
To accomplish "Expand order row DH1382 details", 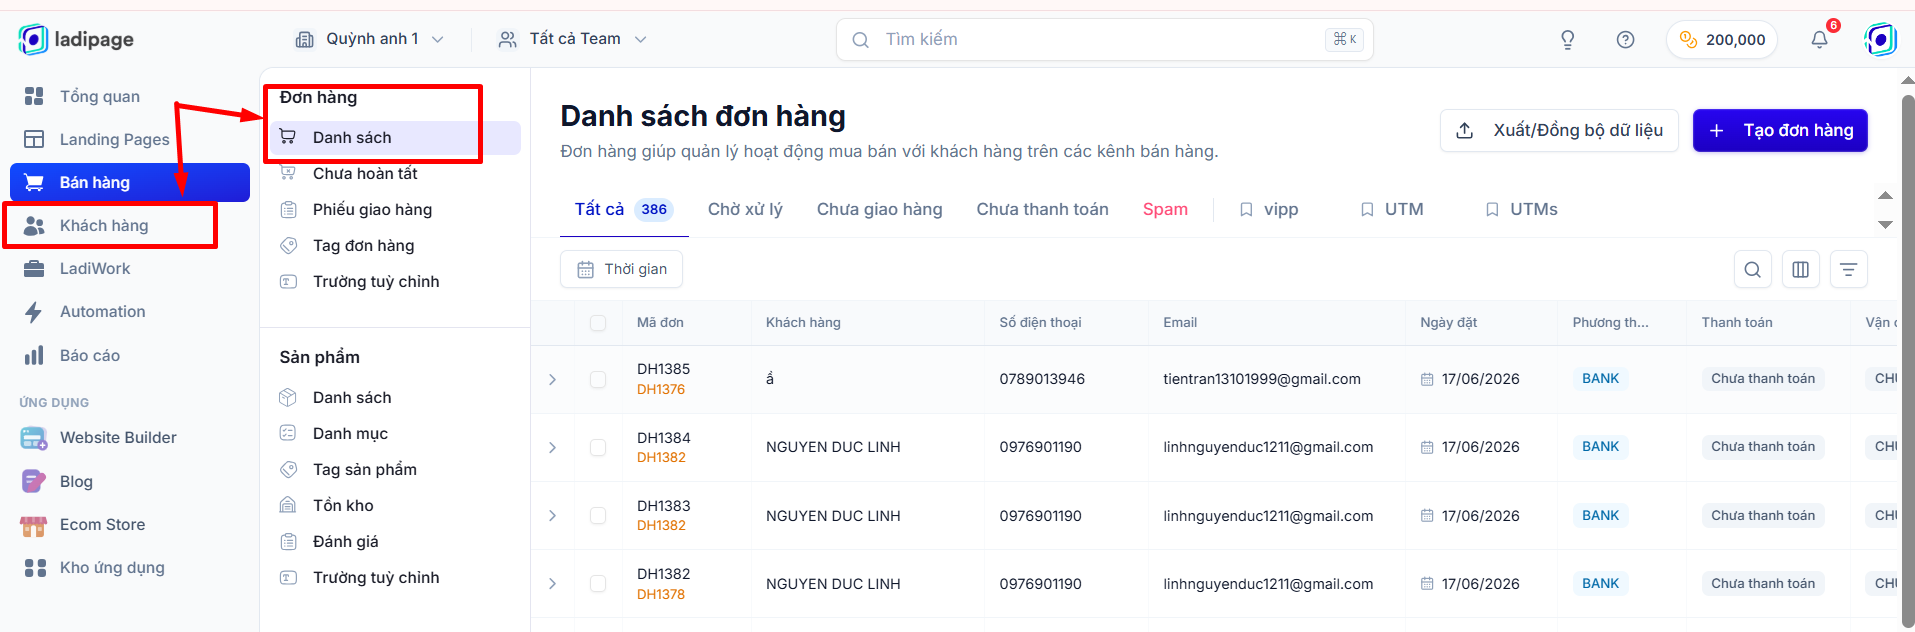I will 552,583.
